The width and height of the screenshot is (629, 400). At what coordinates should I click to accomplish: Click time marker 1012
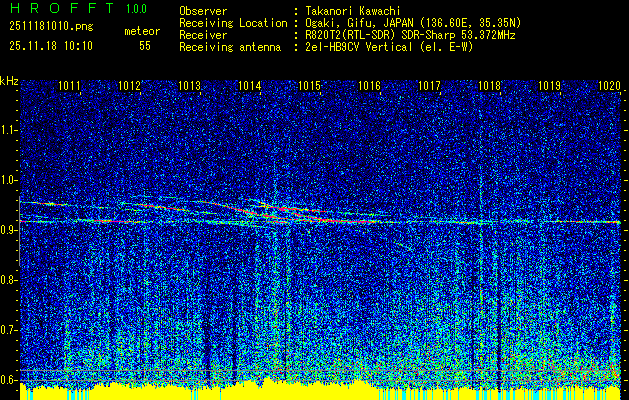click(130, 85)
